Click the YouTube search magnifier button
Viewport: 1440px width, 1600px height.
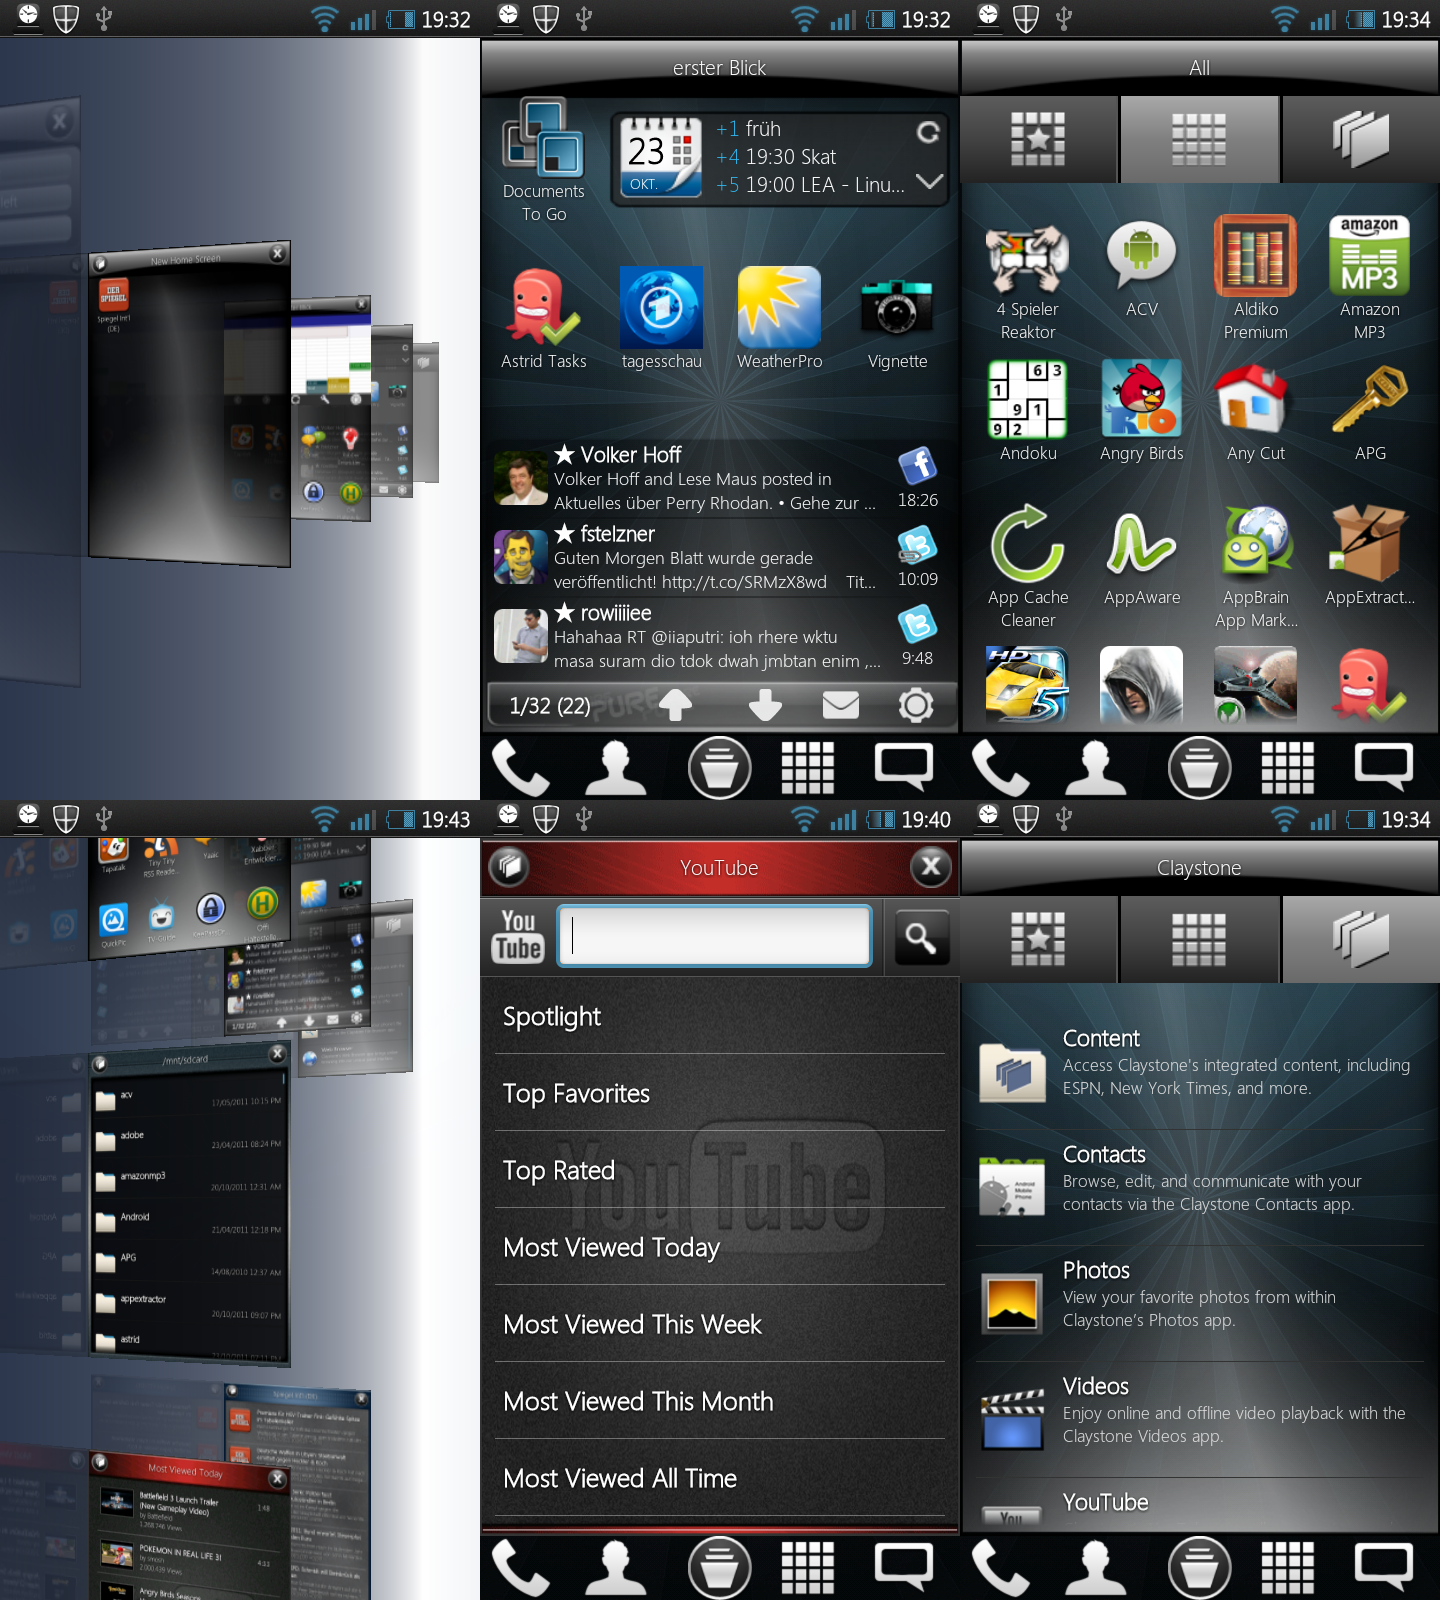pos(921,938)
